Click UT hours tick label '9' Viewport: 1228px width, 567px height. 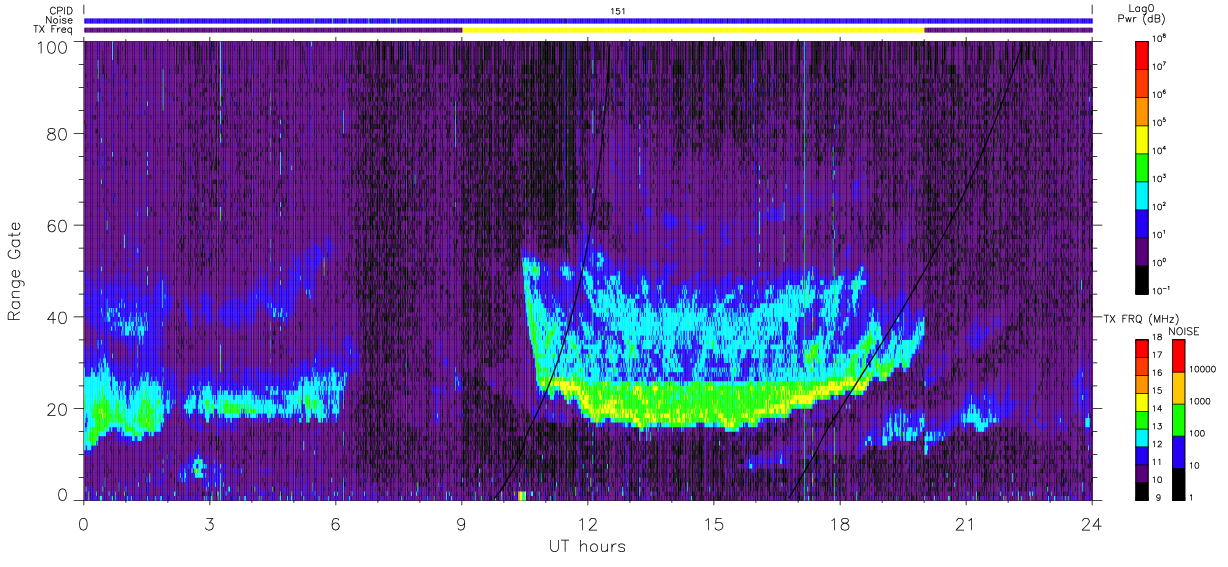462,523
